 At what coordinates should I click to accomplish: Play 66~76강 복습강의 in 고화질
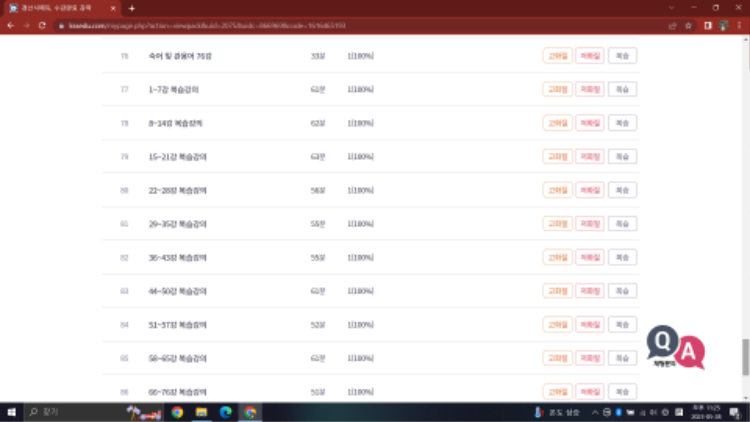(x=557, y=392)
